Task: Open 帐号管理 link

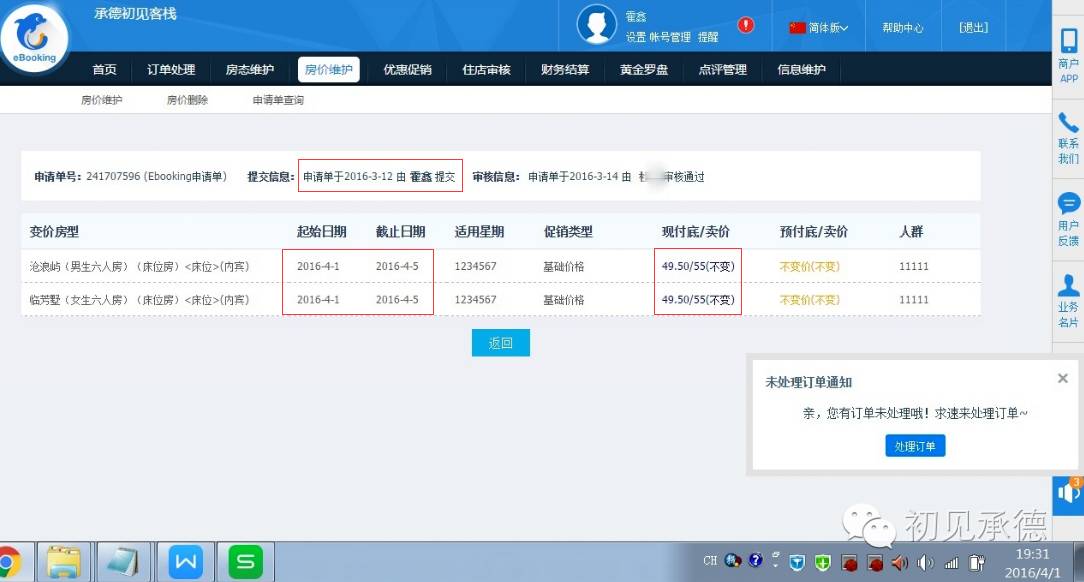Action: pyautogui.click(x=670, y=37)
